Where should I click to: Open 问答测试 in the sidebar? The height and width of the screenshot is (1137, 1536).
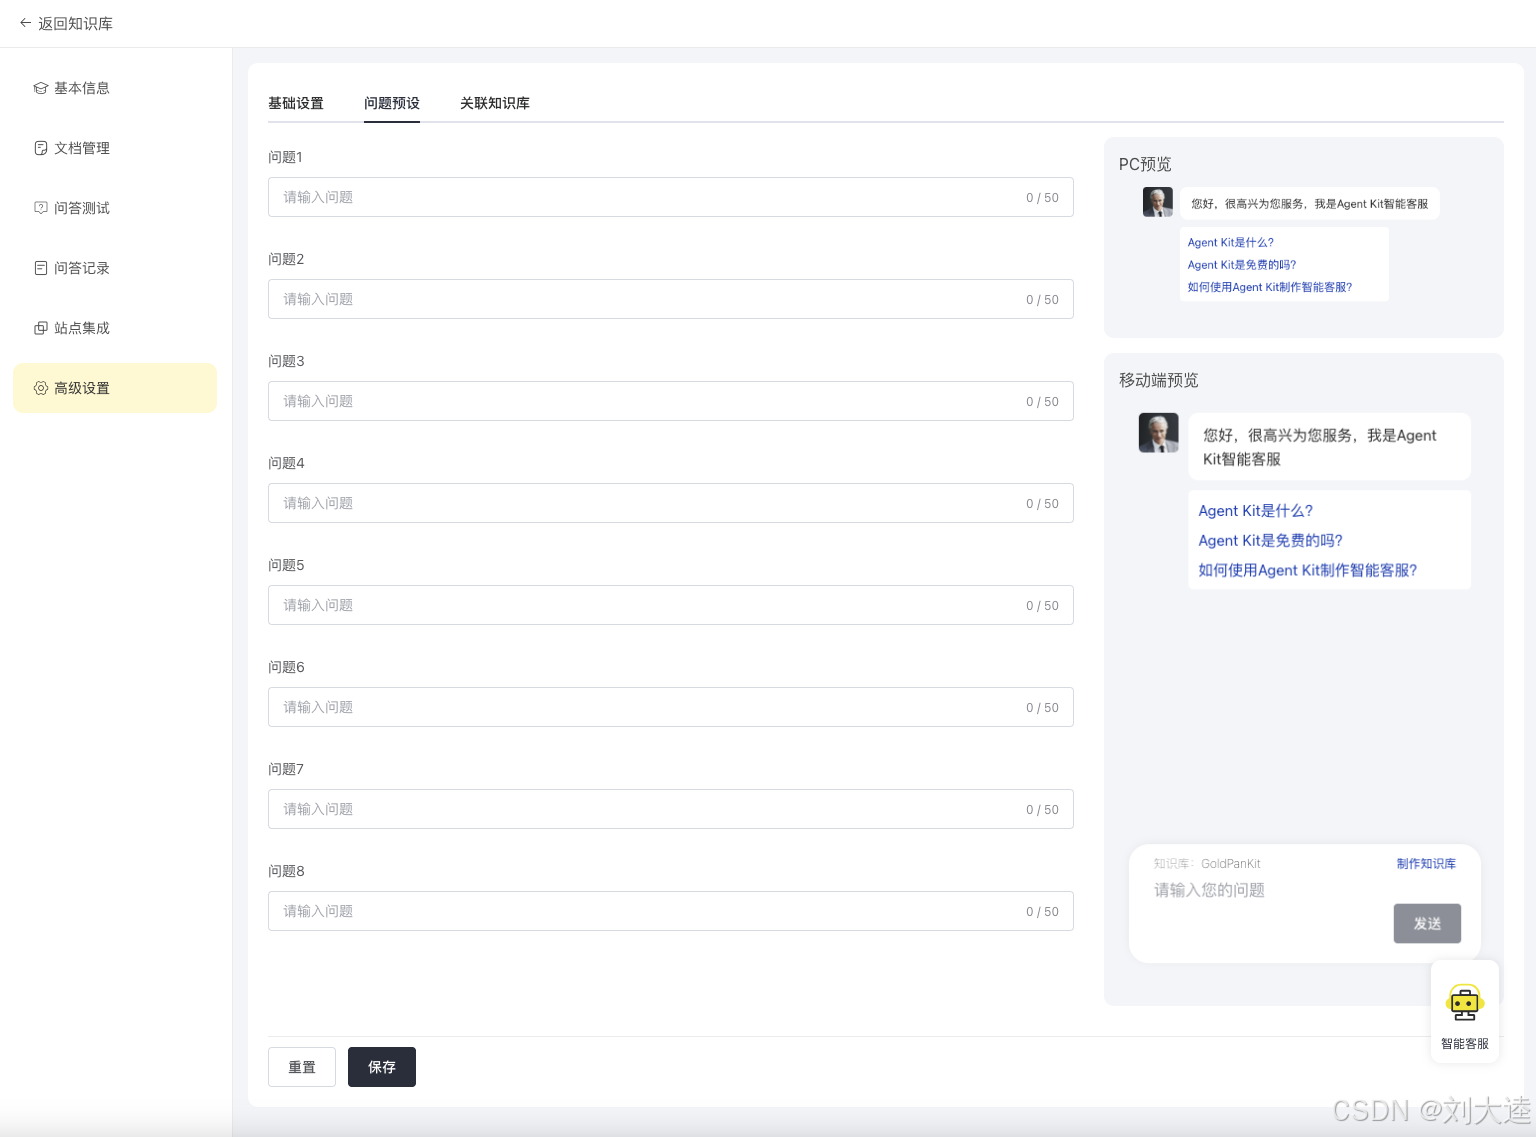tap(115, 208)
